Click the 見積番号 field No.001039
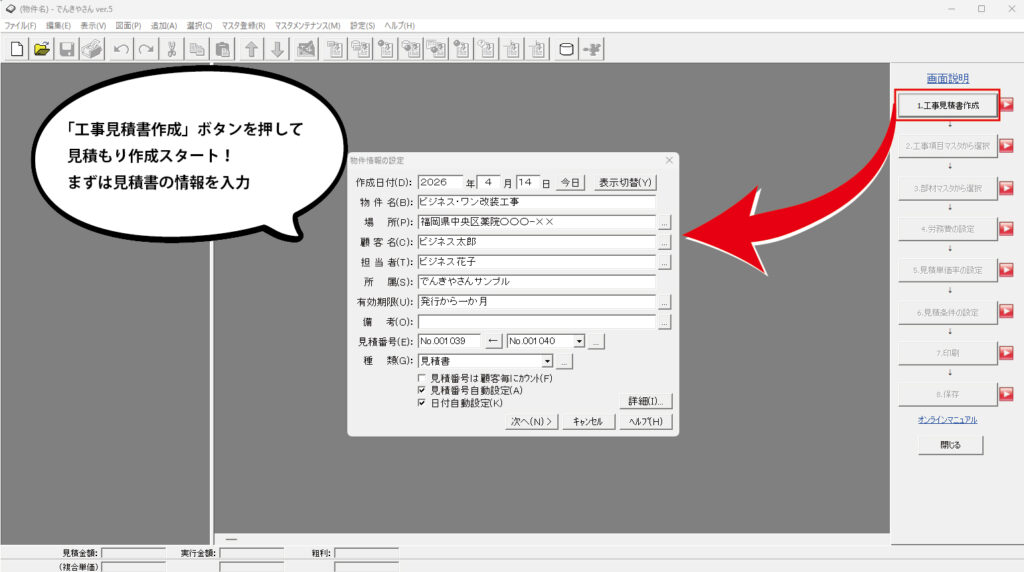This screenshot has height=572, width=1024. click(x=449, y=341)
